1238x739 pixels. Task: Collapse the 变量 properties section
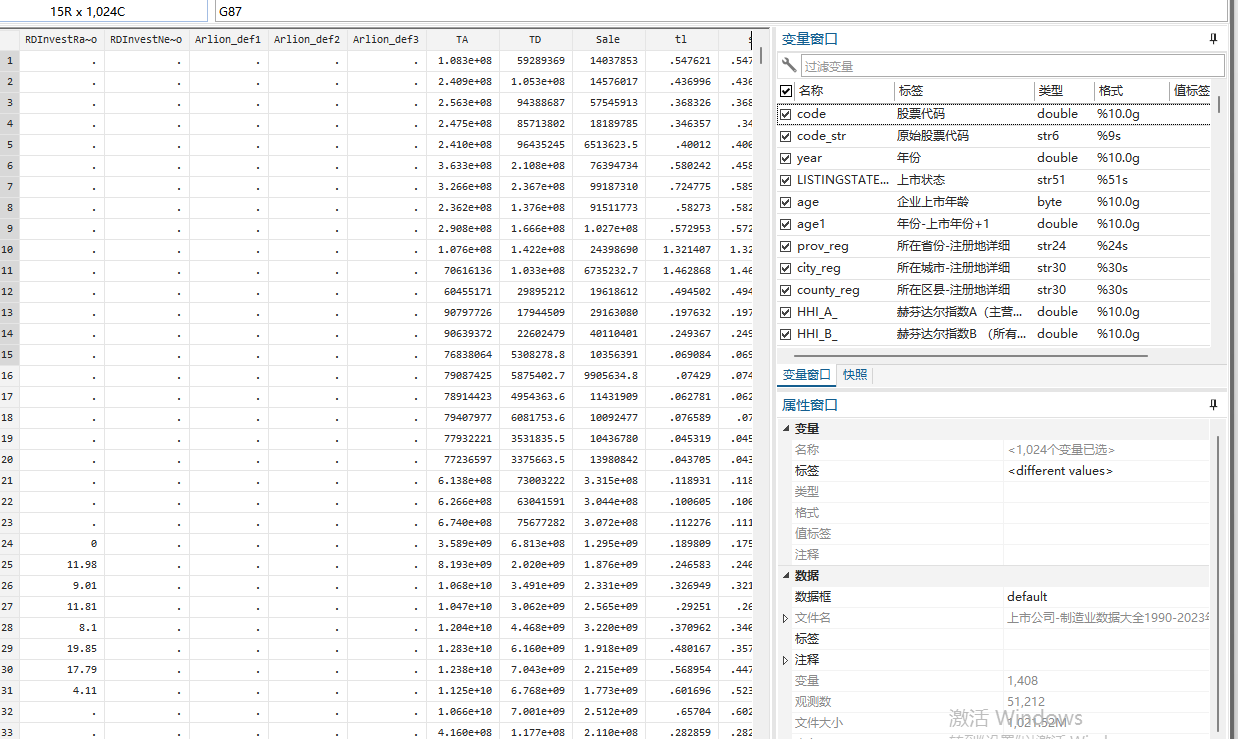786,429
